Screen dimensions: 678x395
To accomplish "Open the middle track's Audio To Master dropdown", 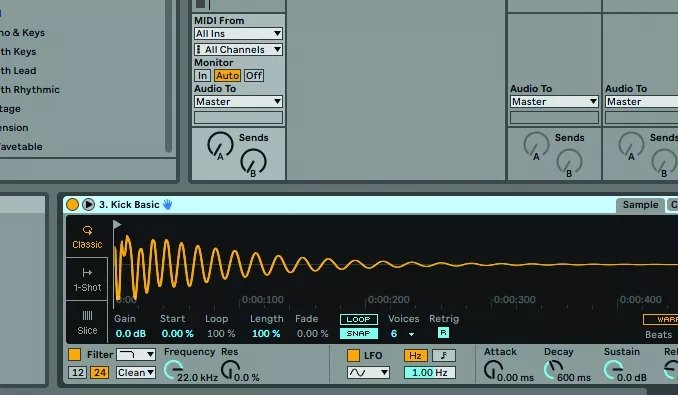I will tap(554, 102).
